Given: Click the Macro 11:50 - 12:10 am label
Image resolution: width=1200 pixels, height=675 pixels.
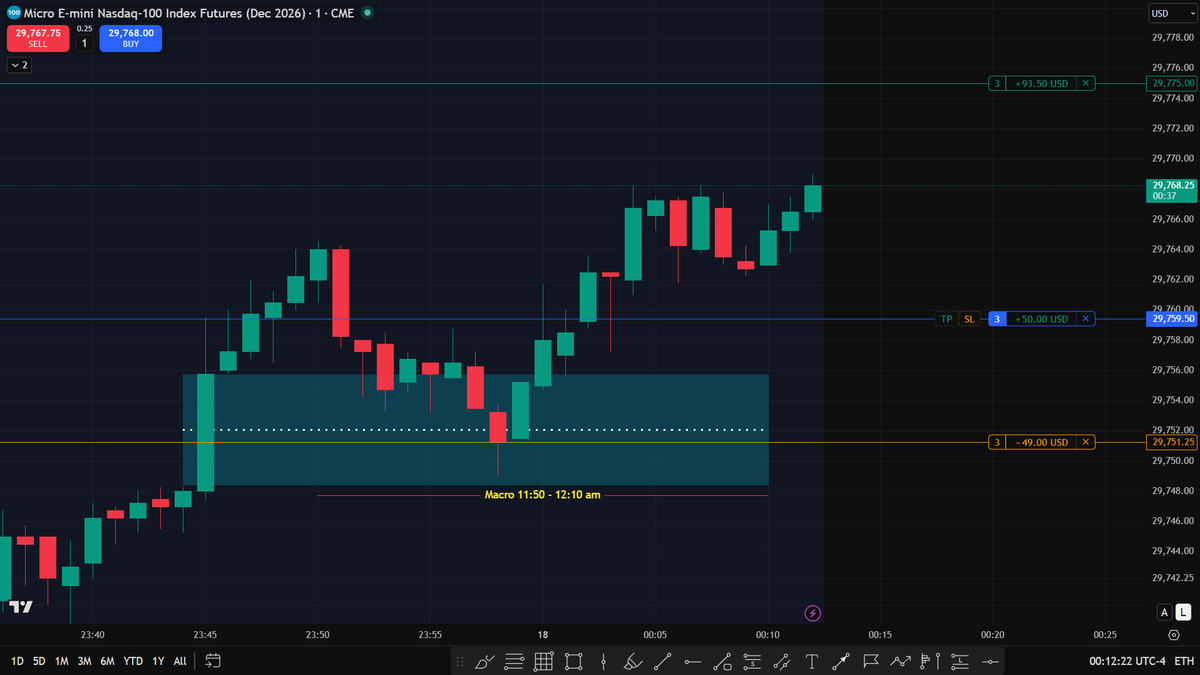Looking at the screenshot, I should click(542, 494).
